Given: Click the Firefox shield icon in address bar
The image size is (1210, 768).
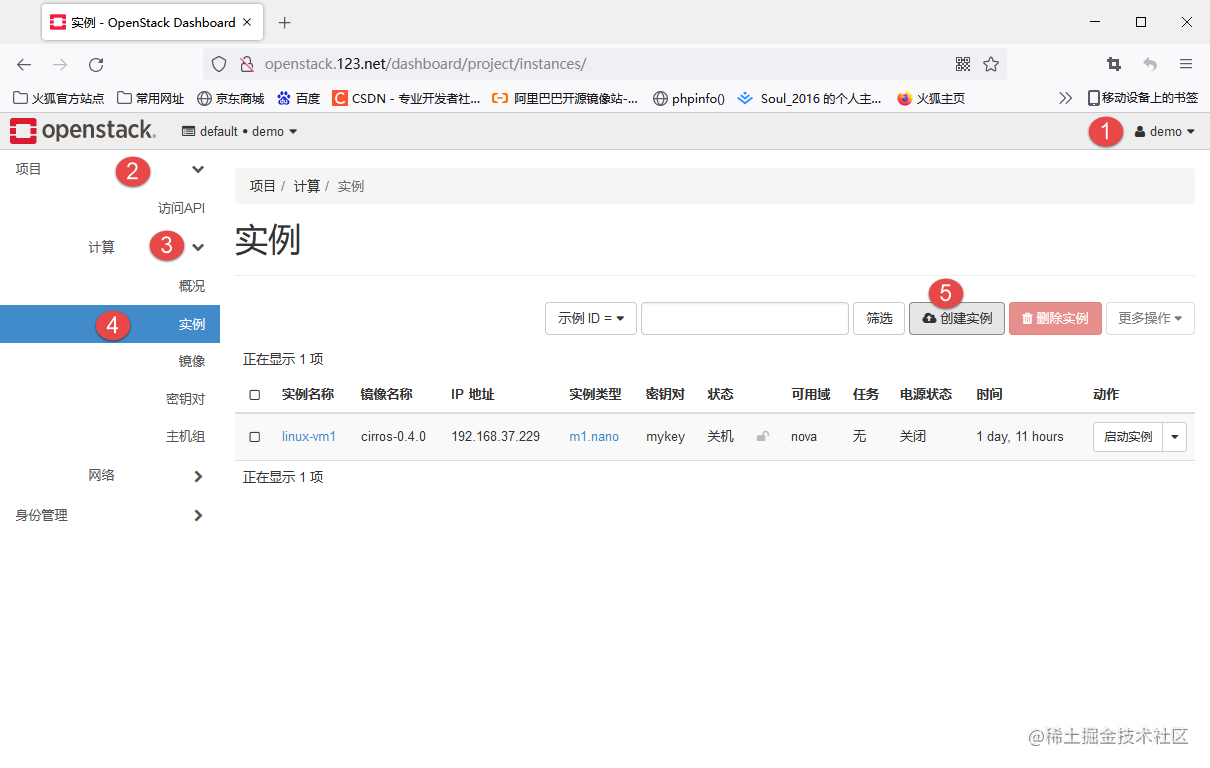Looking at the screenshot, I should [x=219, y=63].
